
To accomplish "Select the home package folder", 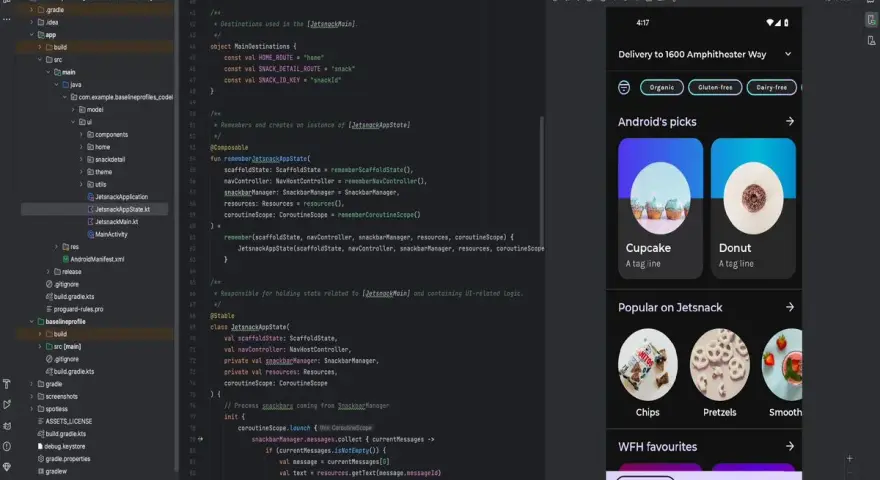I will 98,147.
